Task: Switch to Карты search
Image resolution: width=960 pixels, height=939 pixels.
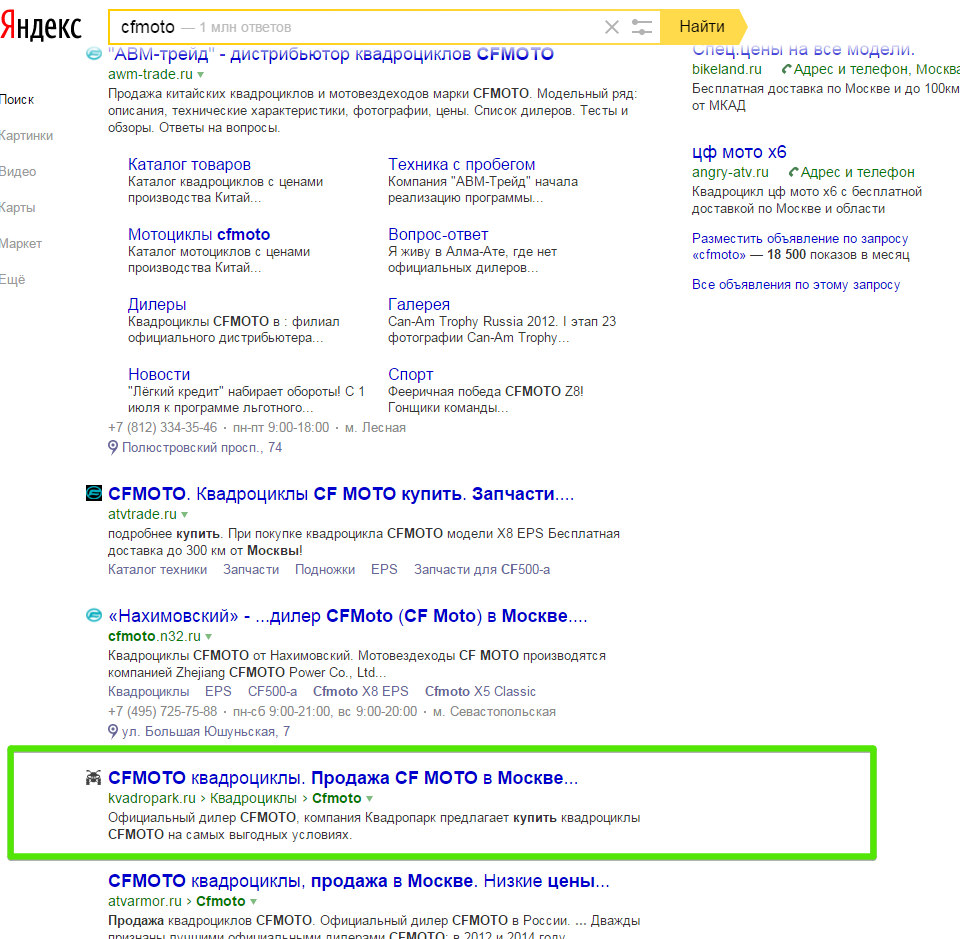Action: click(18, 208)
